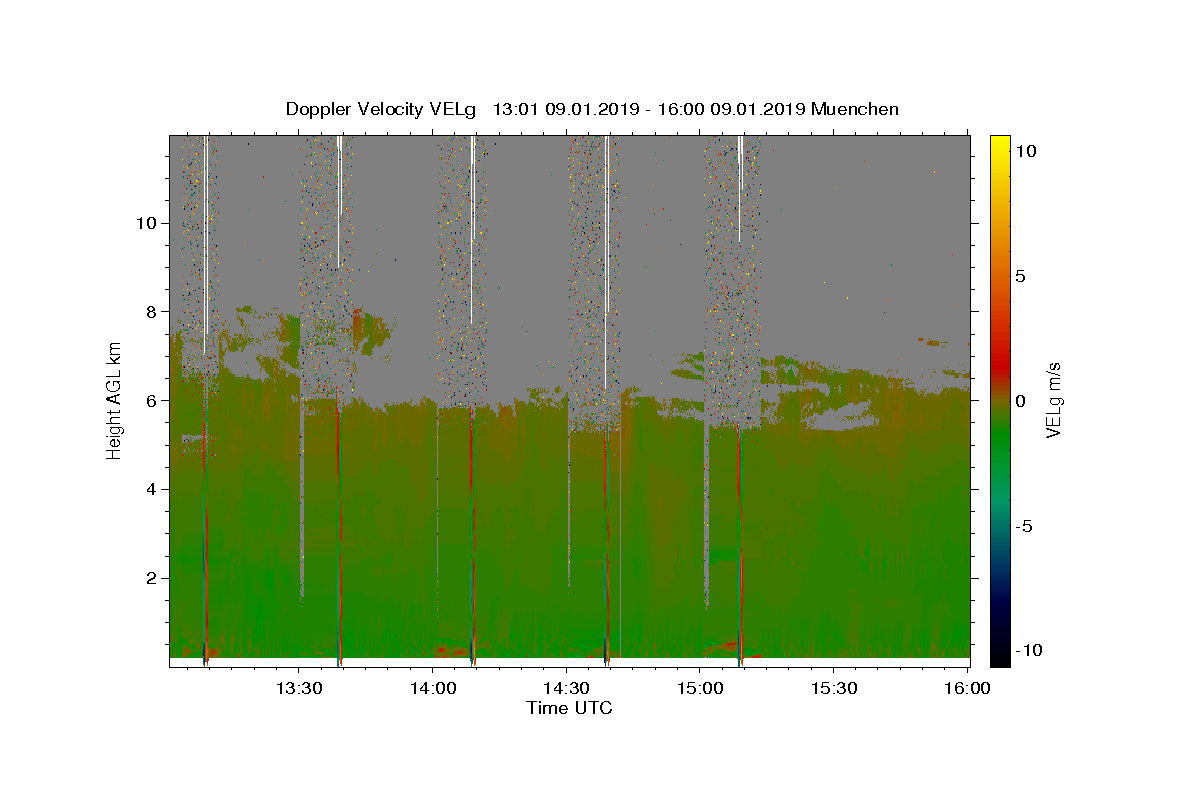Screen dimensions: 1200x800
Task: Select the '16:00' time axis label
Action: click(x=967, y=688)
